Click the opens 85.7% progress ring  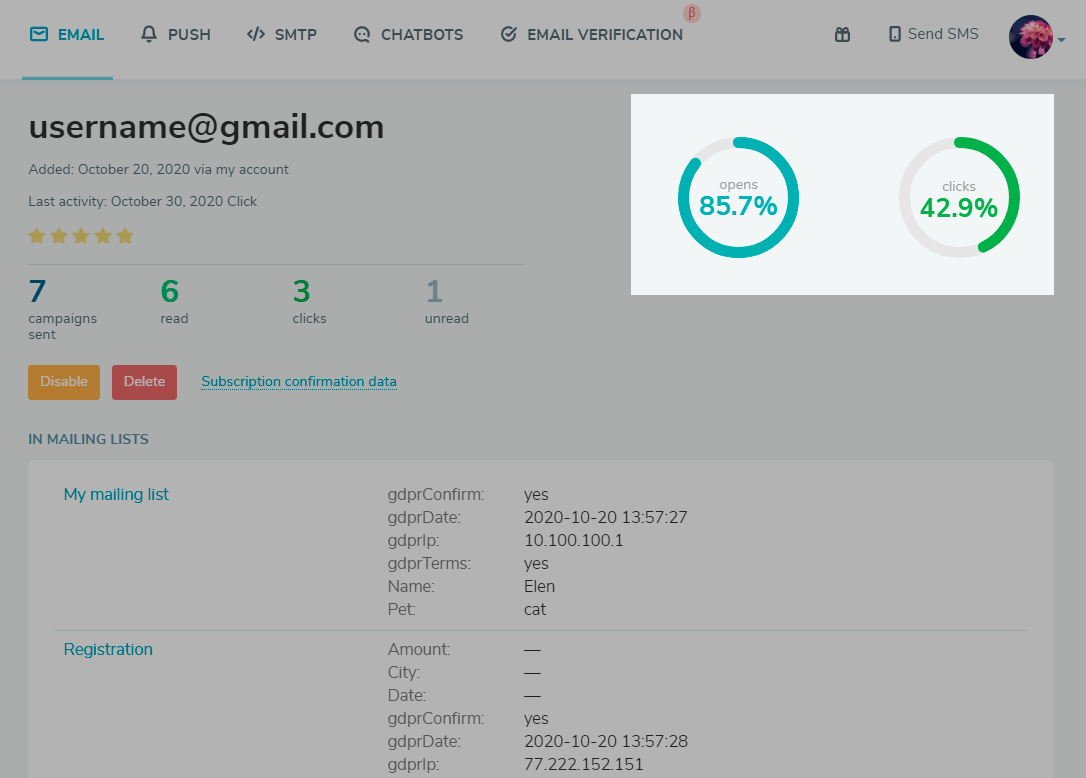pyautogui.click(x=738, y=197)
